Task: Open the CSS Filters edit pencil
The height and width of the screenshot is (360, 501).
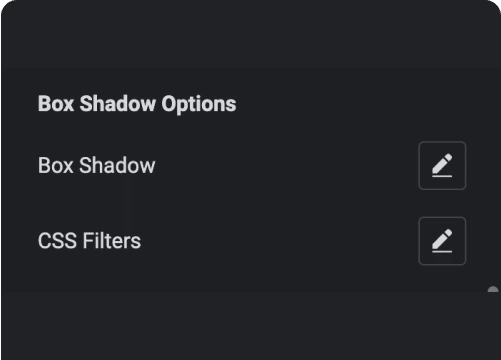Action: click(x=442, y=241)
